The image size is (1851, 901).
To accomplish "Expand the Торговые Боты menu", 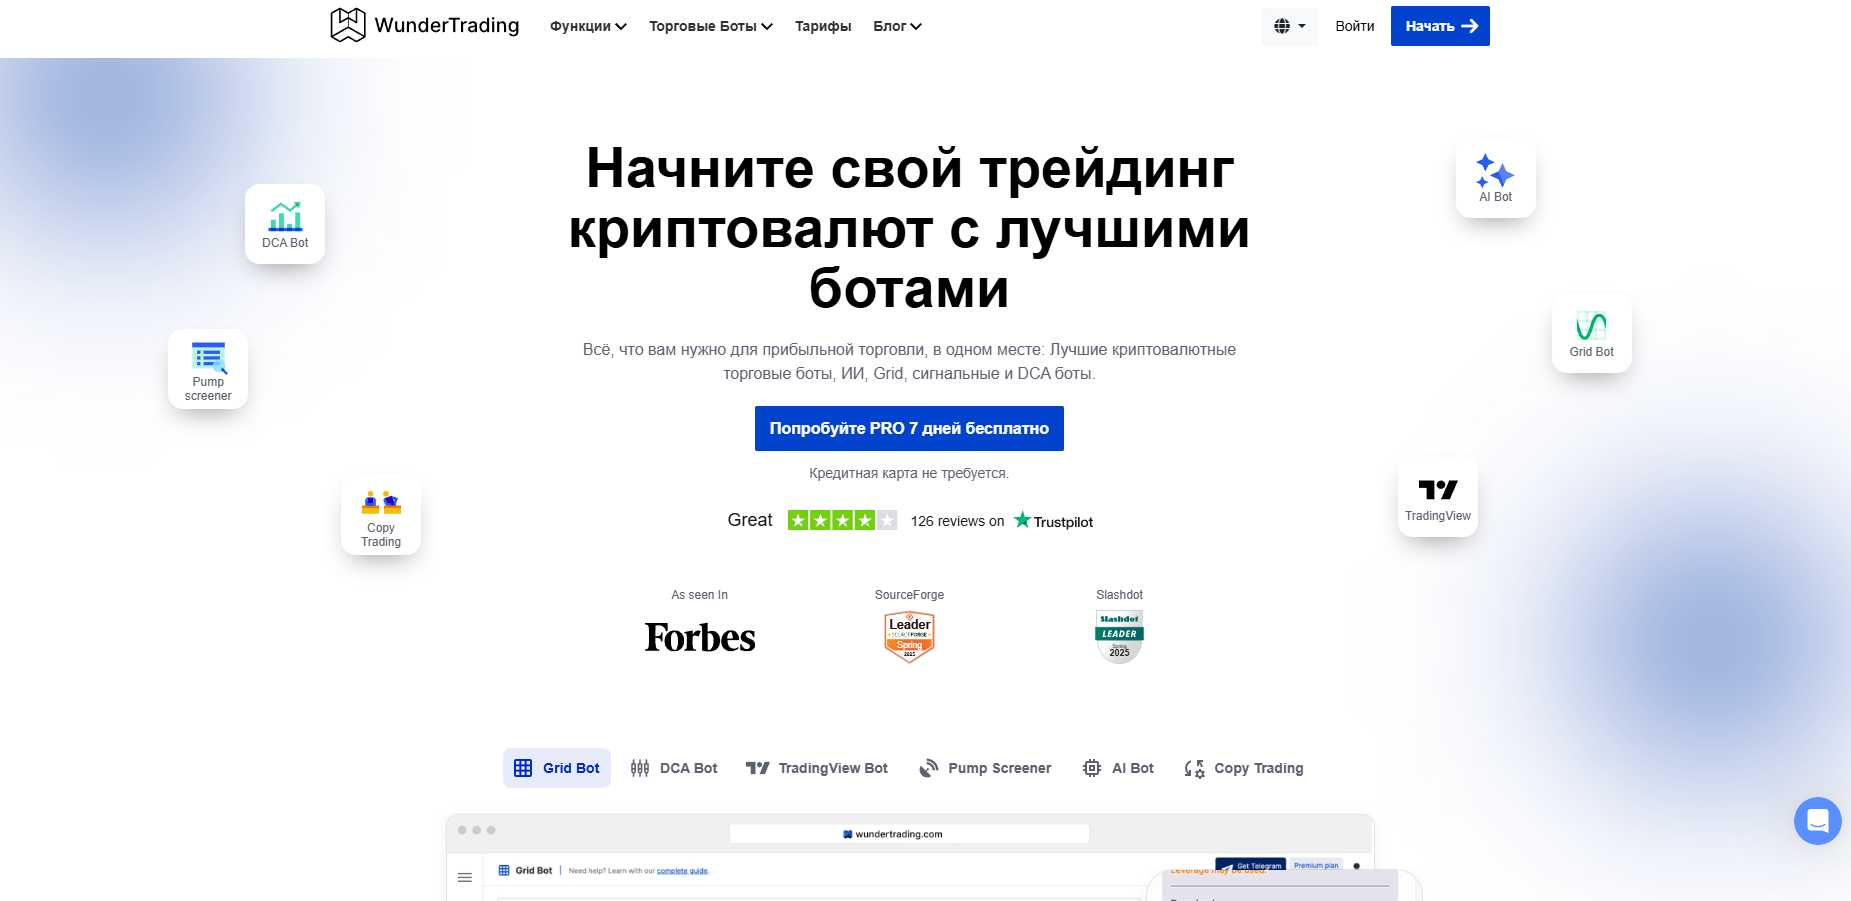I will click(711, 26).
